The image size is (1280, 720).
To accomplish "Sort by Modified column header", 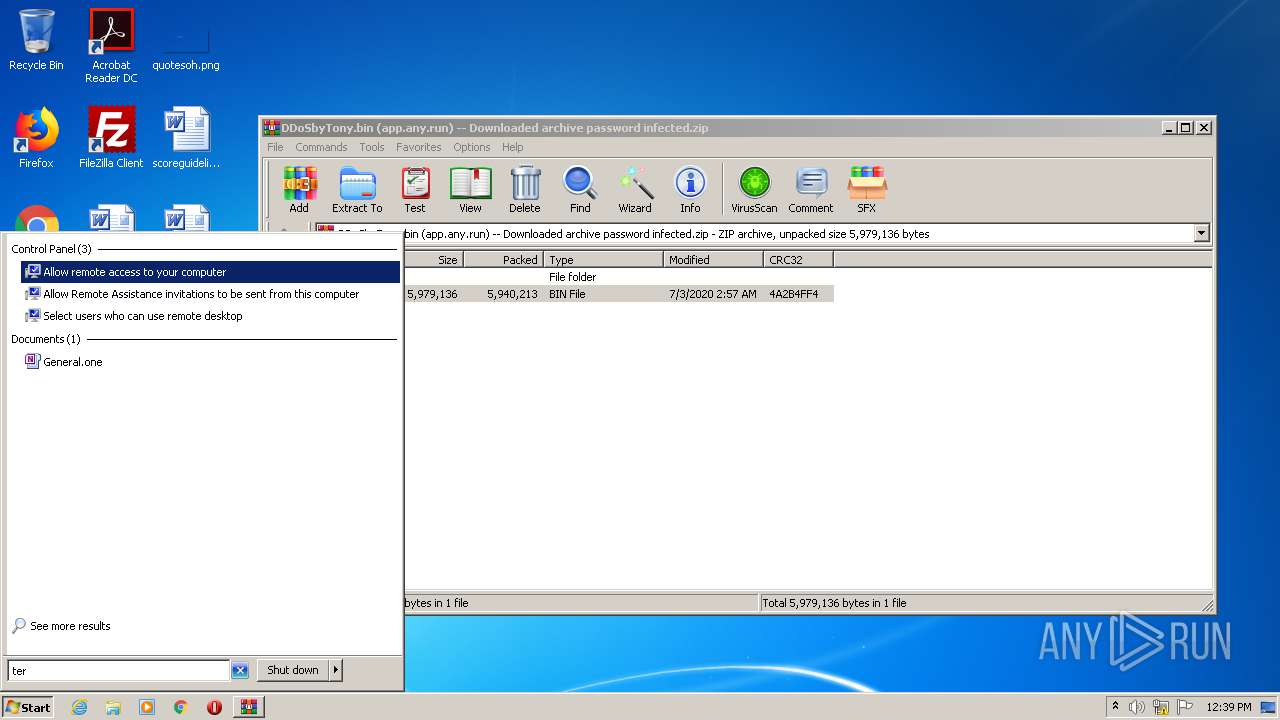I will point(713,260).
